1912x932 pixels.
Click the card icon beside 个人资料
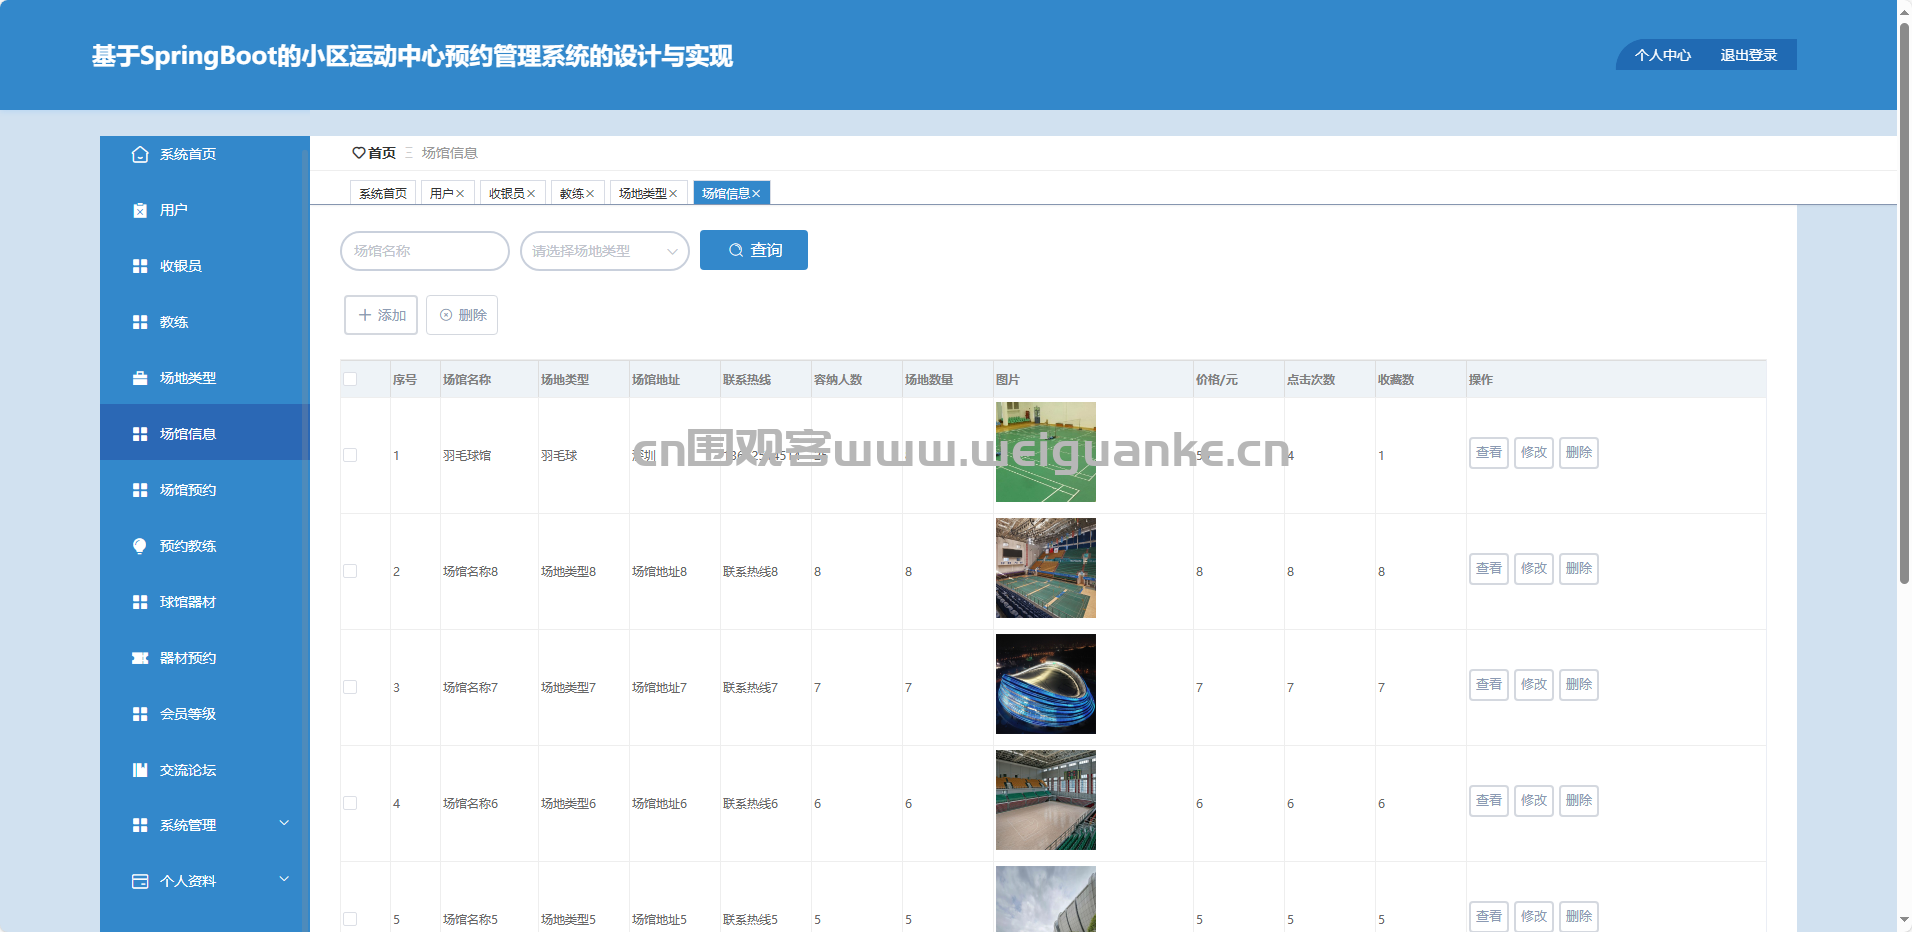click(x=140, y=881)
